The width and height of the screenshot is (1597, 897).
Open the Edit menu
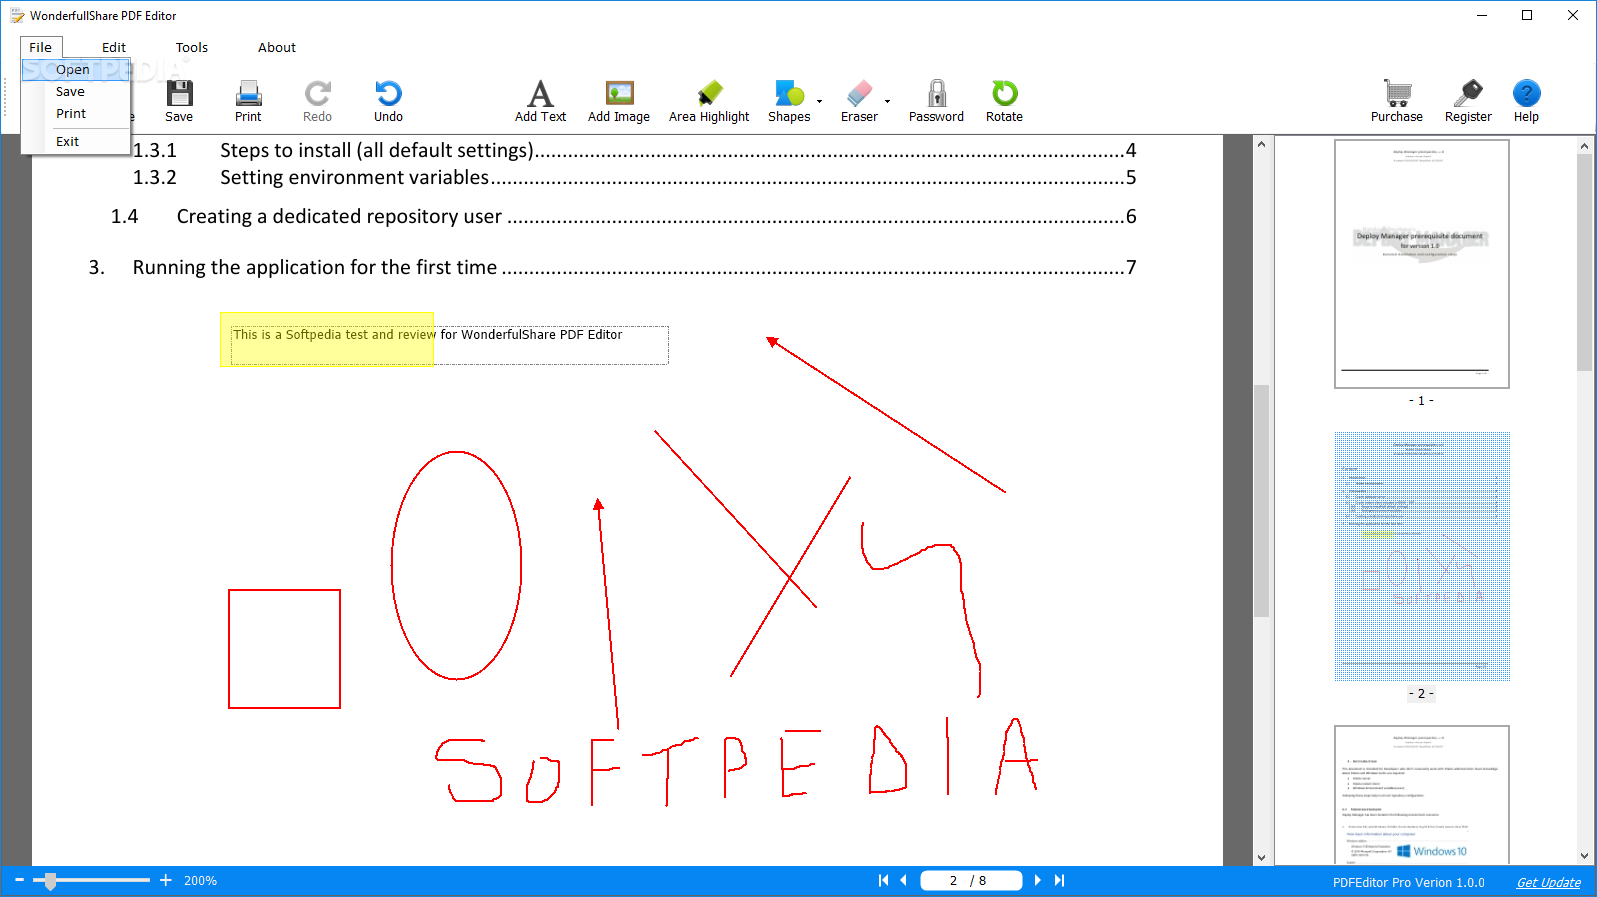pos(114,47)
